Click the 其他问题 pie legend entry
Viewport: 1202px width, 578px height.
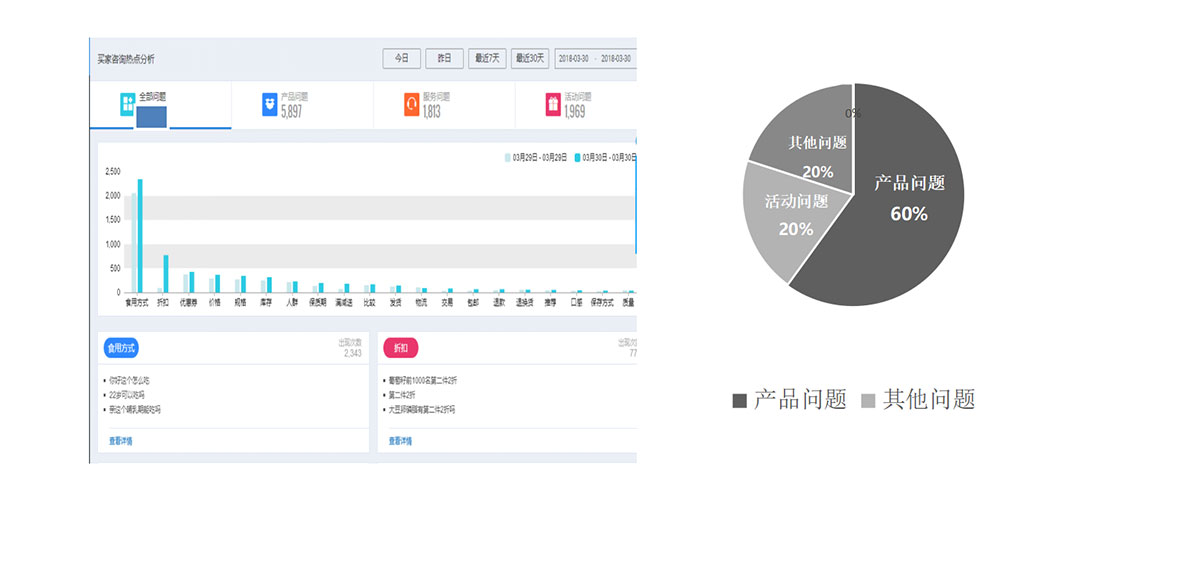click(x=918, y=400)
